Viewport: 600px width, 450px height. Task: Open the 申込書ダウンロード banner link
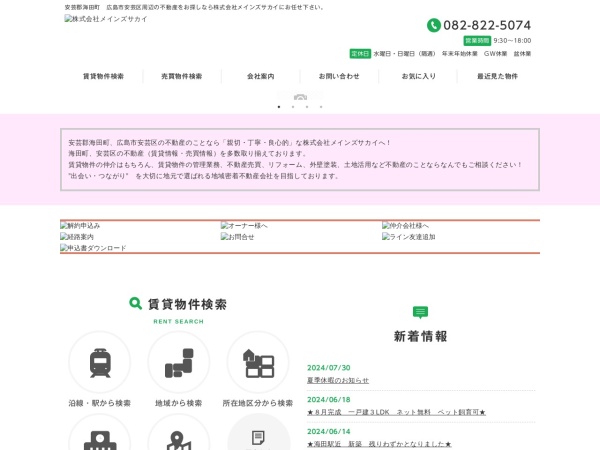click(93, 248)
